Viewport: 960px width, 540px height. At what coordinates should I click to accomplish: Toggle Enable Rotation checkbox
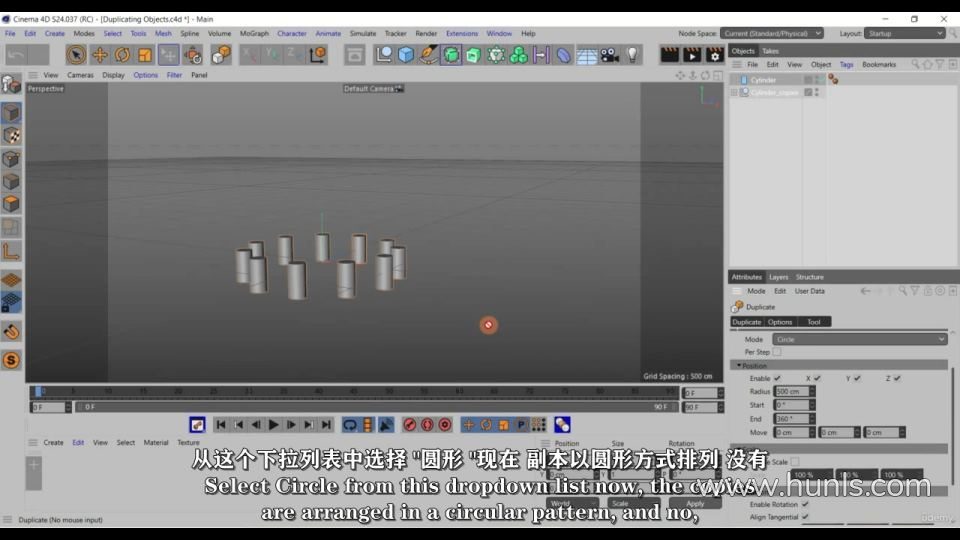pos(805,504)
